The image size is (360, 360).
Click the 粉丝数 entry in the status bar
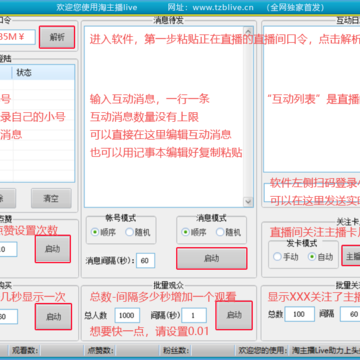(x=176, y=350)
